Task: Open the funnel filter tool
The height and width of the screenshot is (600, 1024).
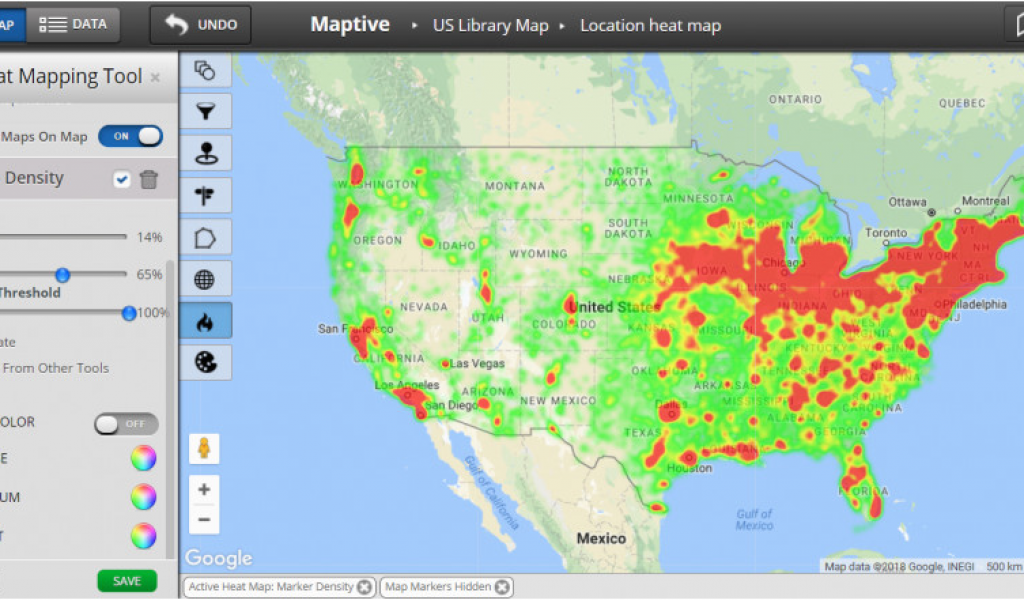Action: pyautogui.click(x=205, y=112)
